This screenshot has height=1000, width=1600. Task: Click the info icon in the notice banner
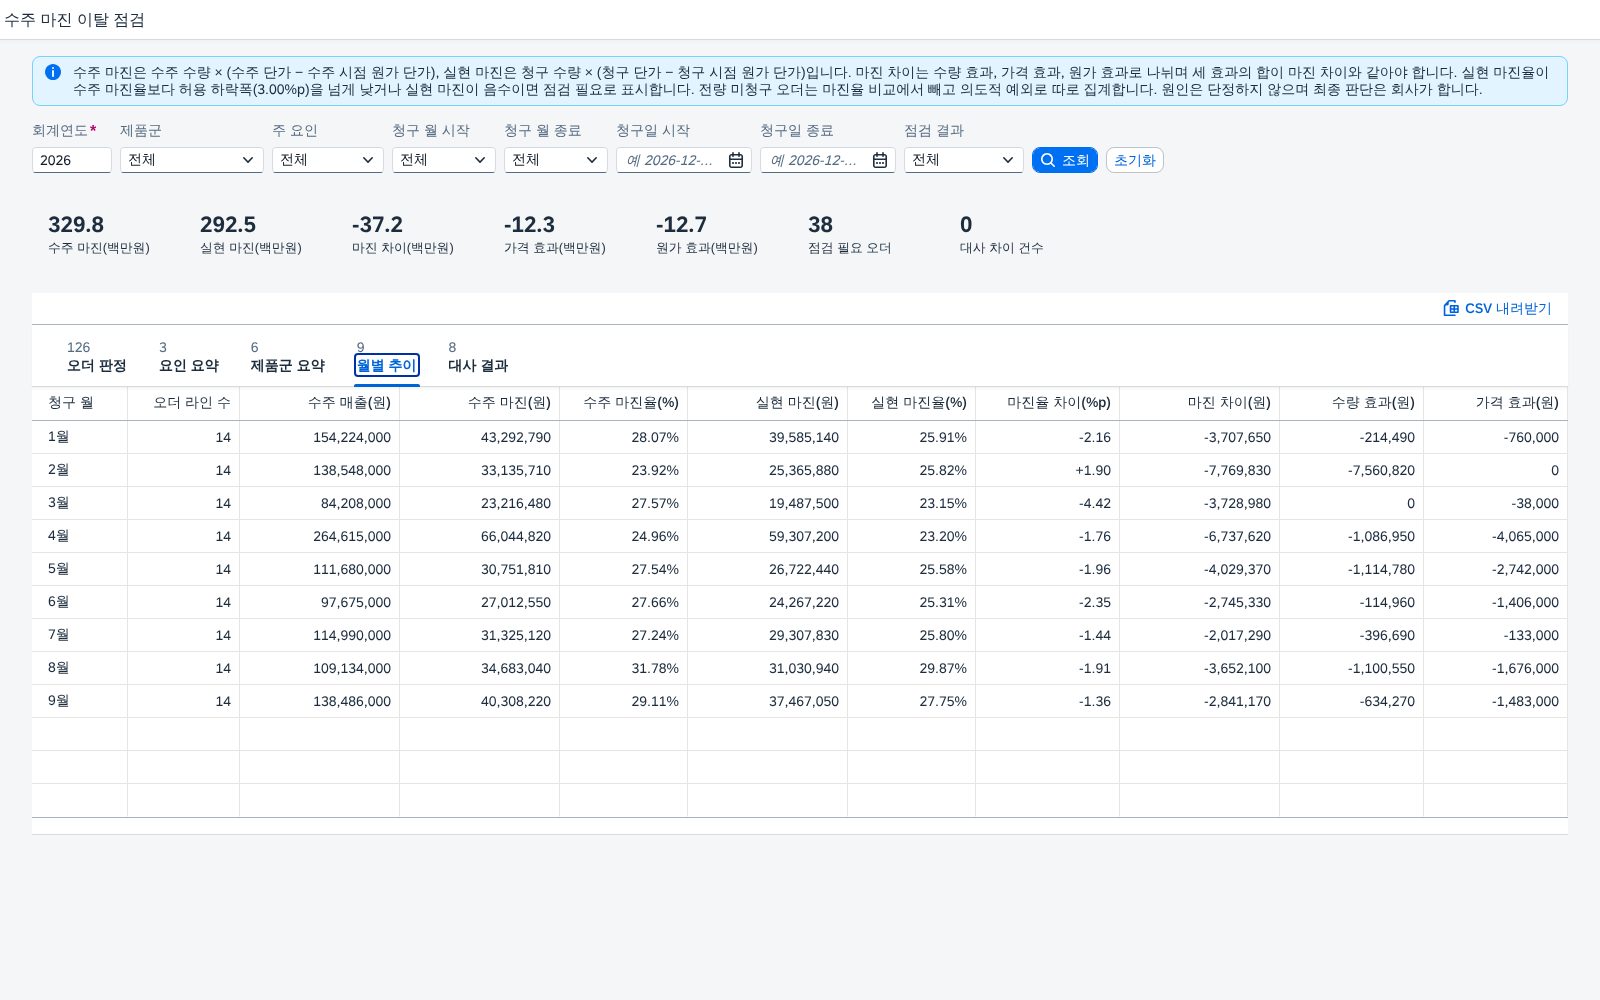tap(53, 72)
